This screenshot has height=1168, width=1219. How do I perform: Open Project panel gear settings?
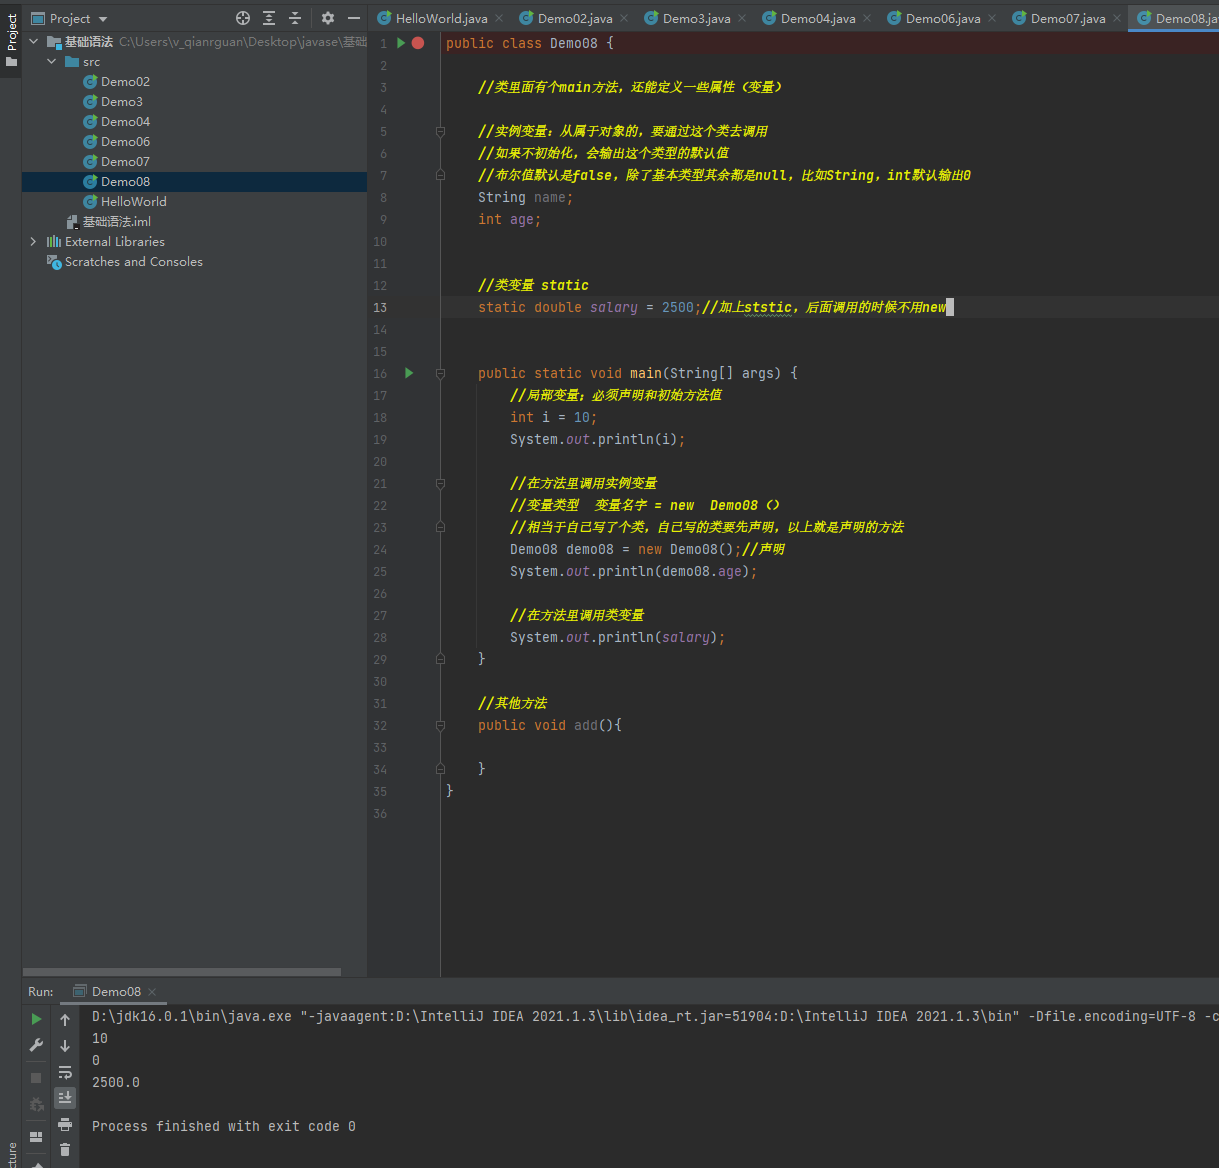[x=328, y=18]
